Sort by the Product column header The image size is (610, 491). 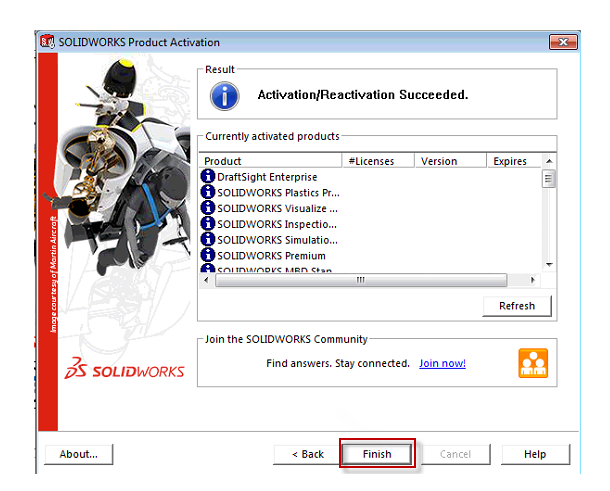coord(271,161)
